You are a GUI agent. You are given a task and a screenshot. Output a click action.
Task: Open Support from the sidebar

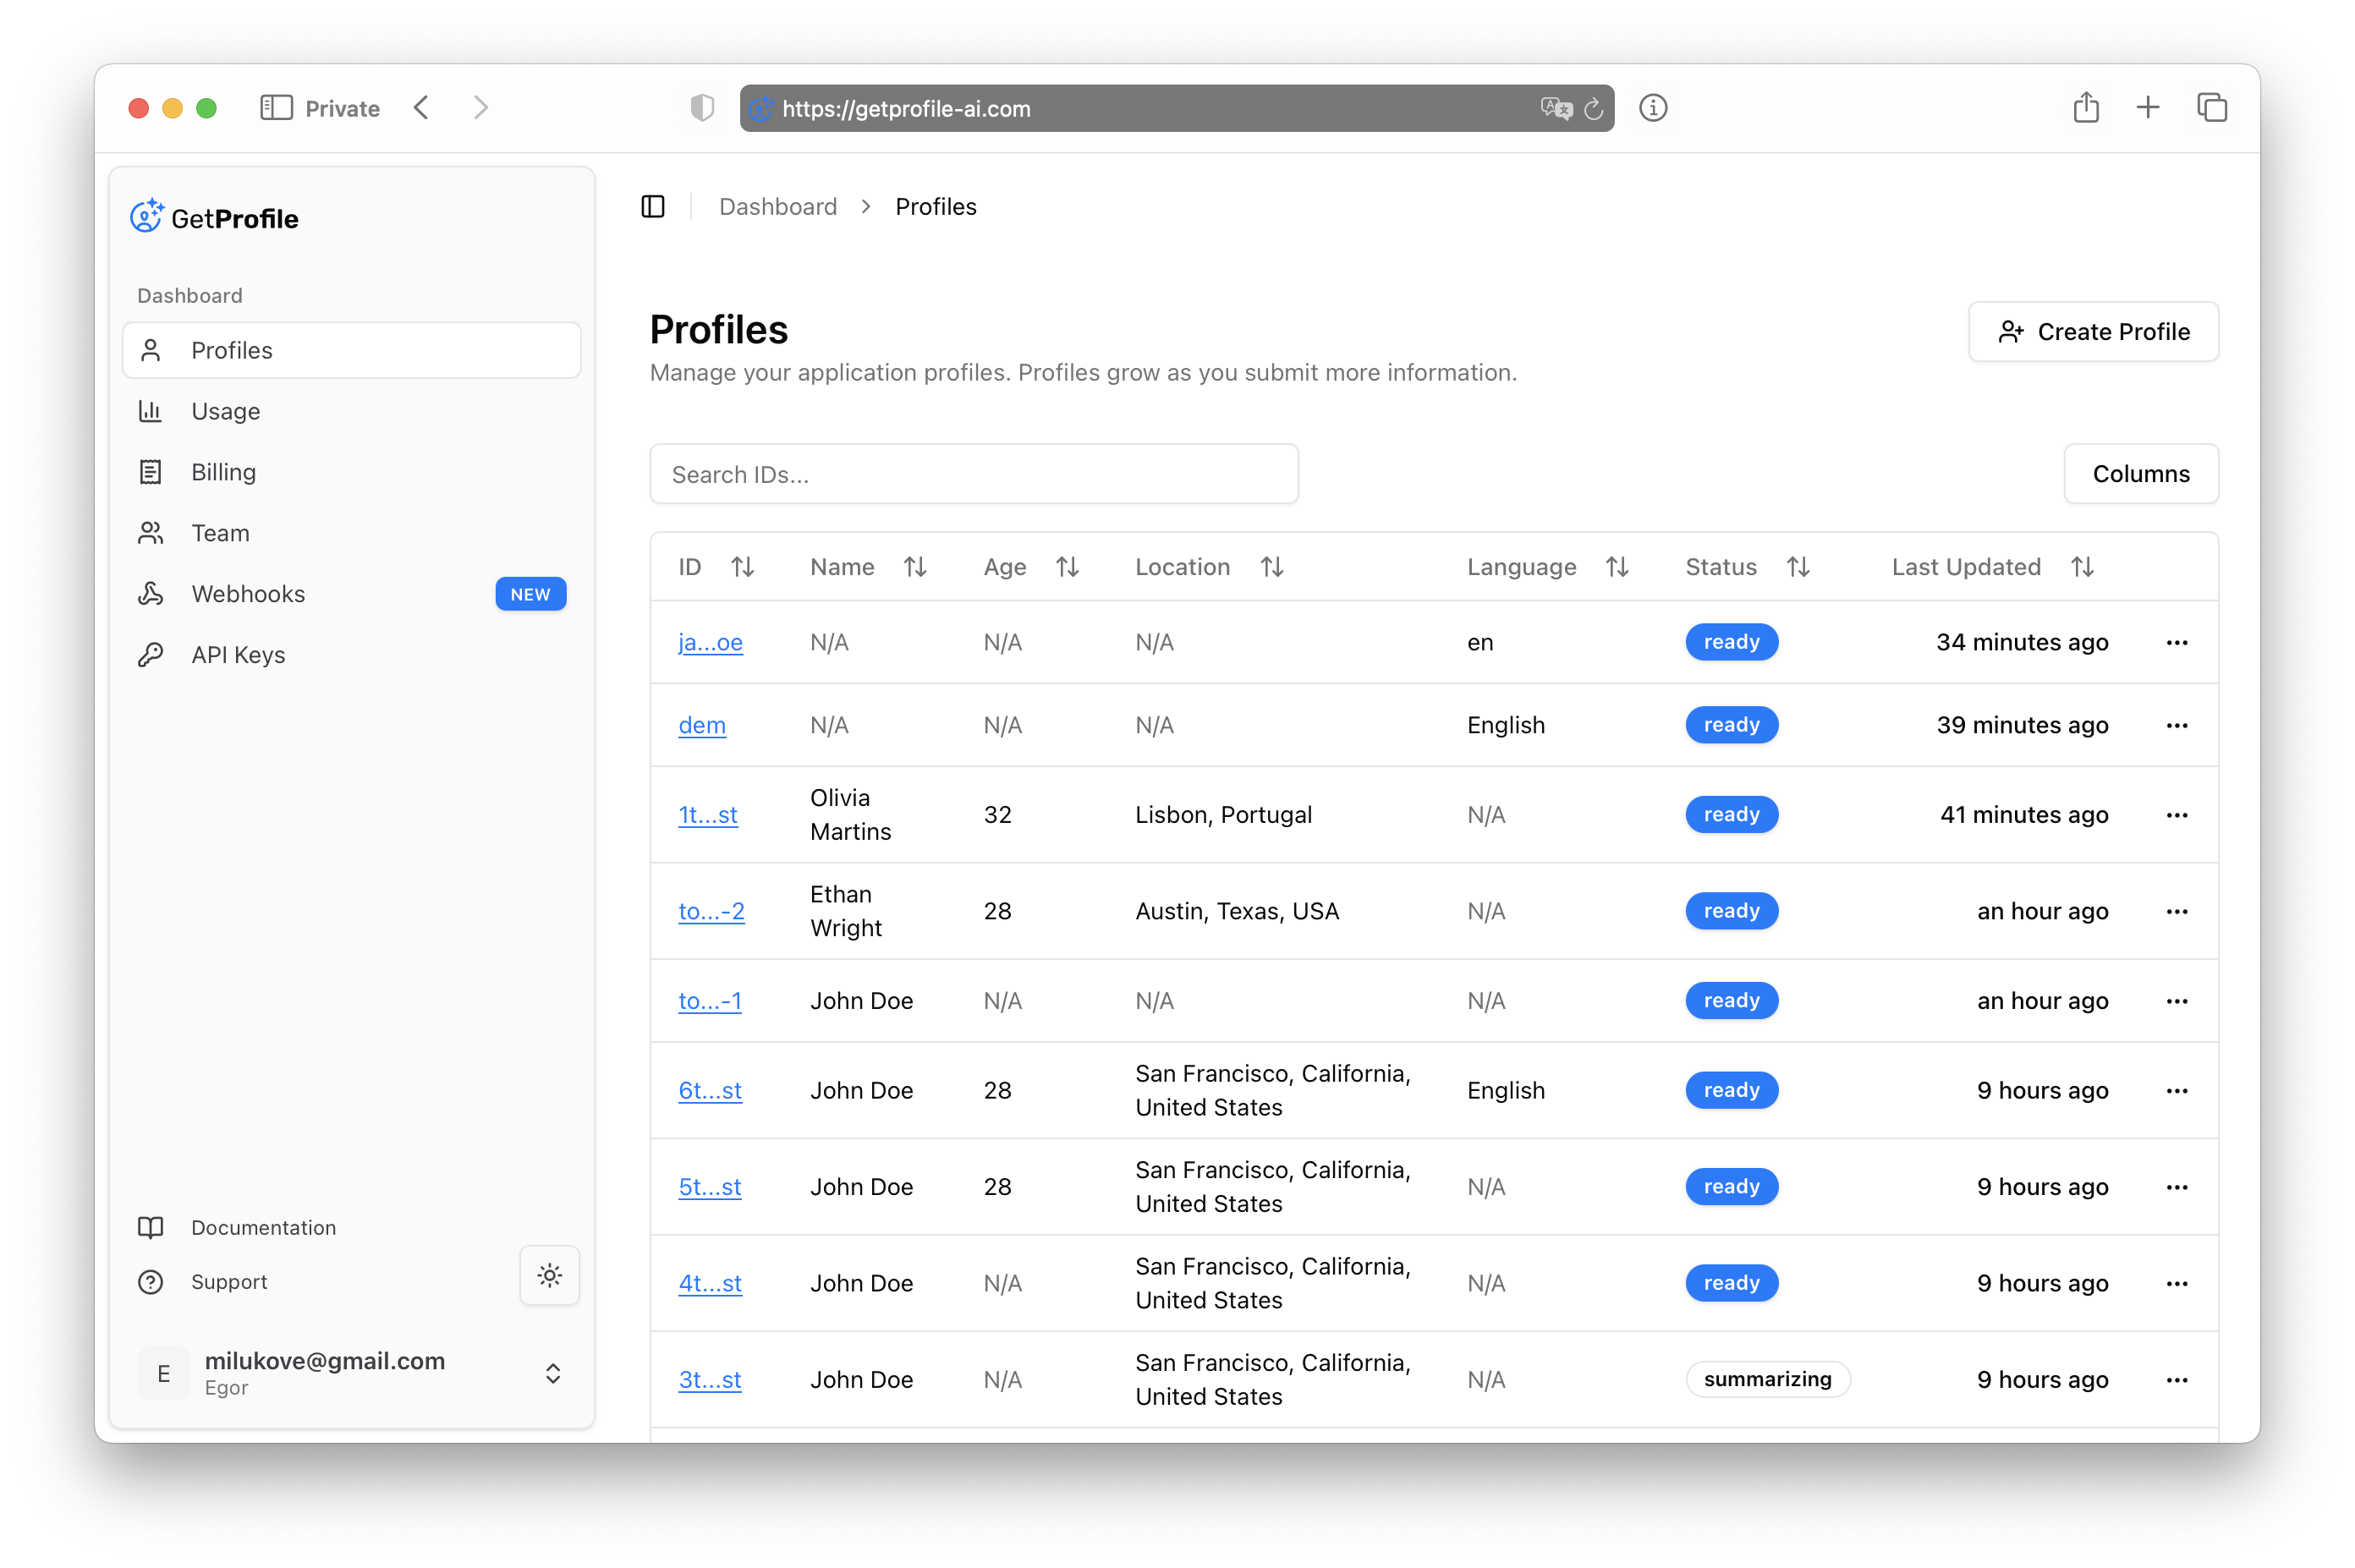point(229,1281)
